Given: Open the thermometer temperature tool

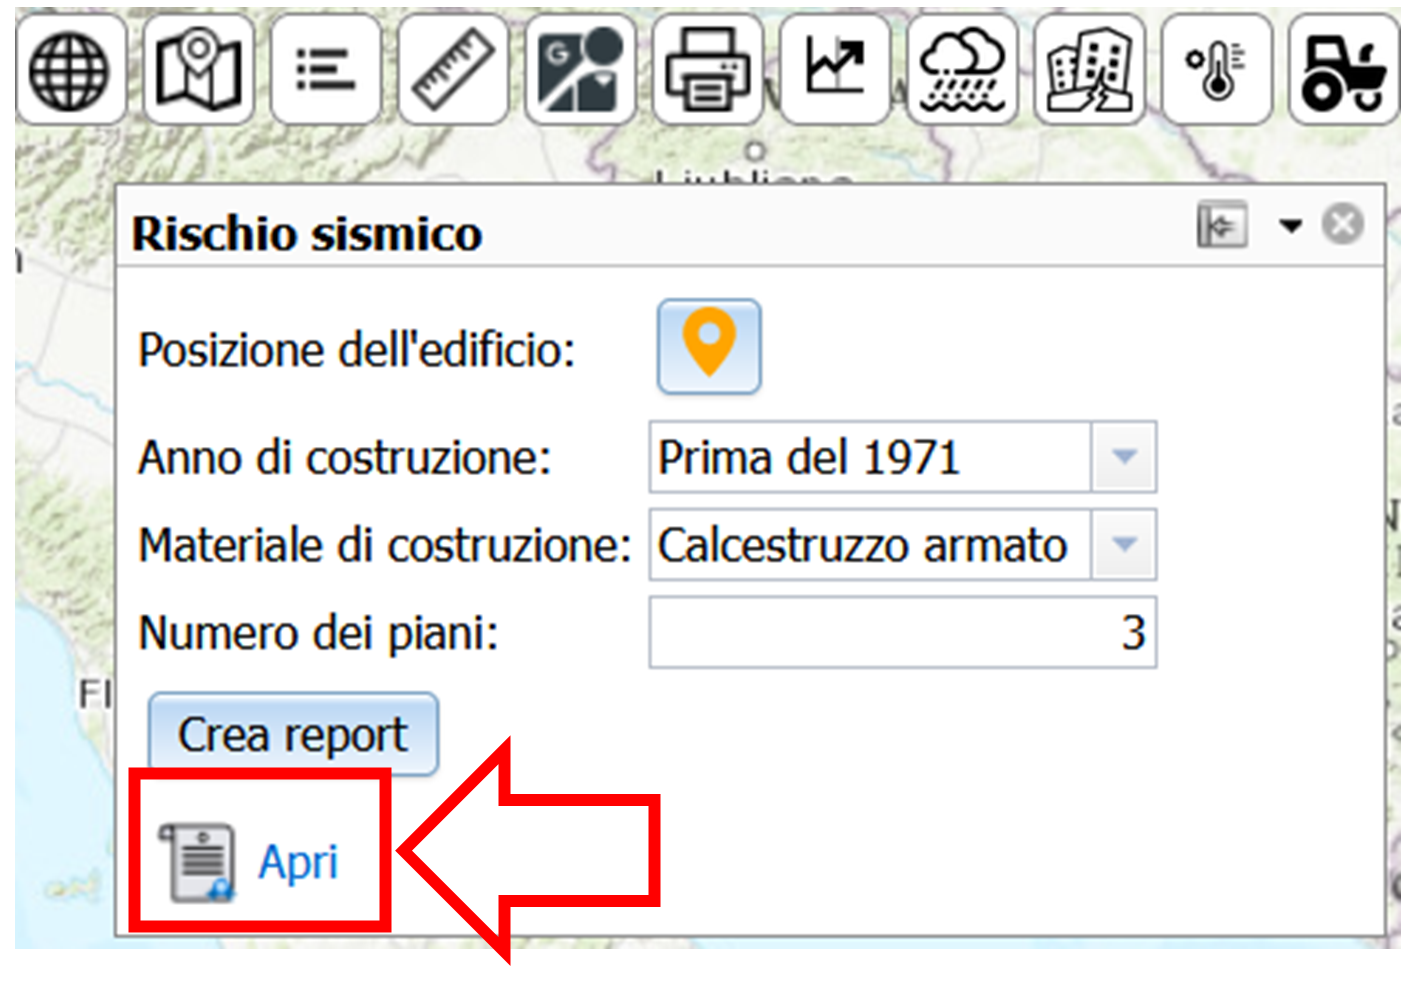Looking at the screenshot, I should pos(1216,71).
